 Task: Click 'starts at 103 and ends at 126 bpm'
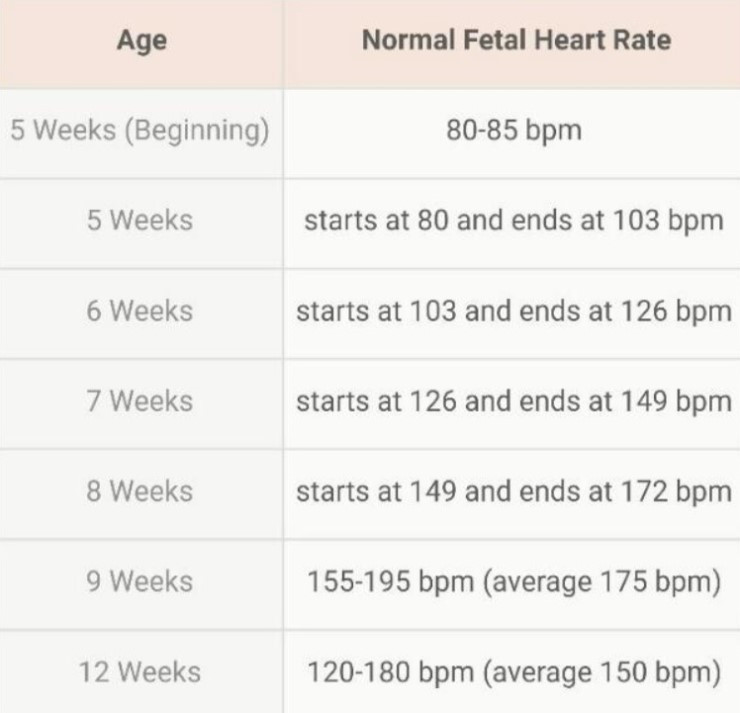(x=514, y=310)
